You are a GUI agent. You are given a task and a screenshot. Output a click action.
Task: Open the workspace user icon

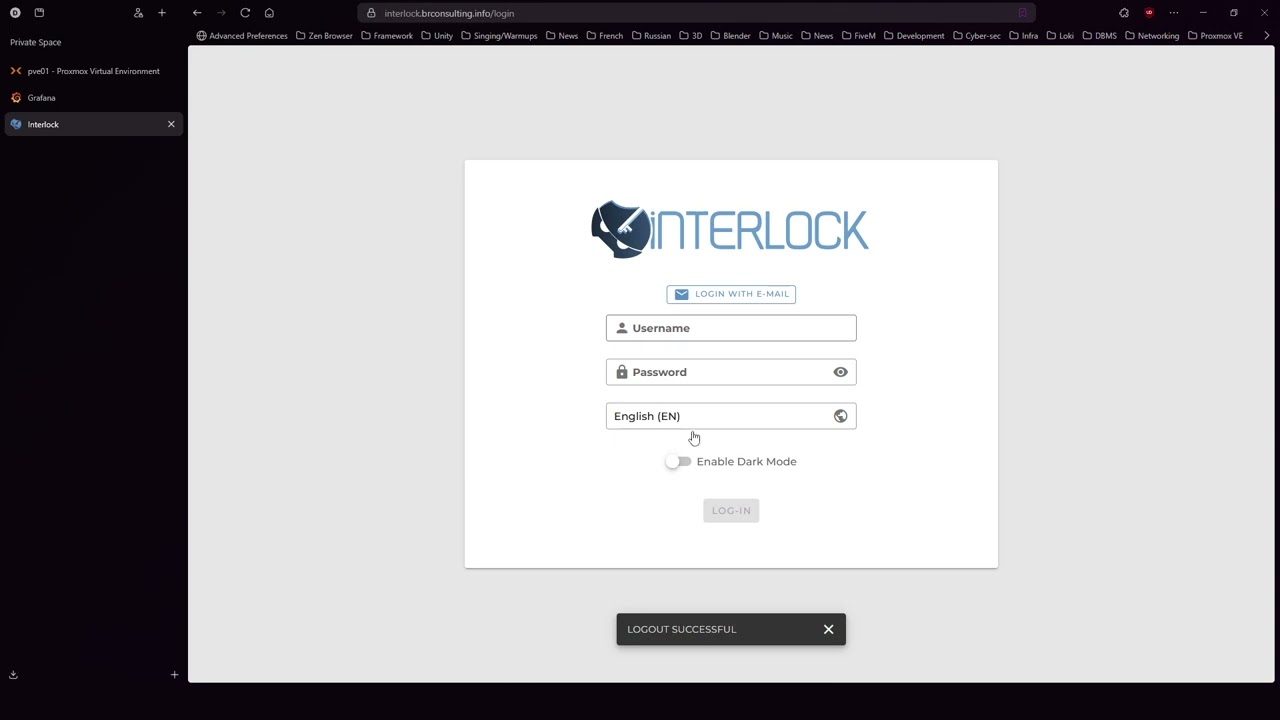(x=138, y=13)
